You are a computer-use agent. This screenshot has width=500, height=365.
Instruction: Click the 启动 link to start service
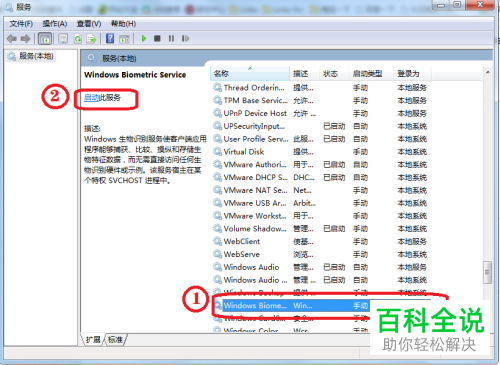point(92,98)
